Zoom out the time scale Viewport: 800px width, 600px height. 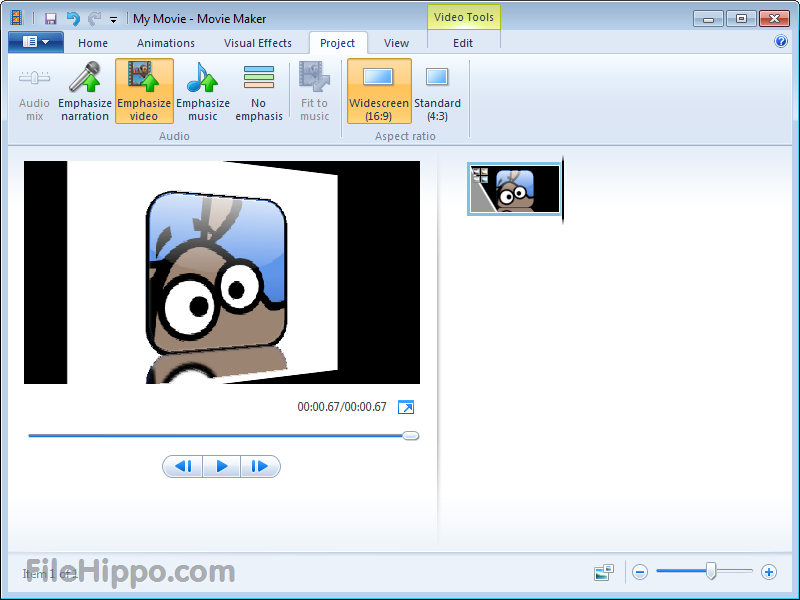[x=640, y=572]
